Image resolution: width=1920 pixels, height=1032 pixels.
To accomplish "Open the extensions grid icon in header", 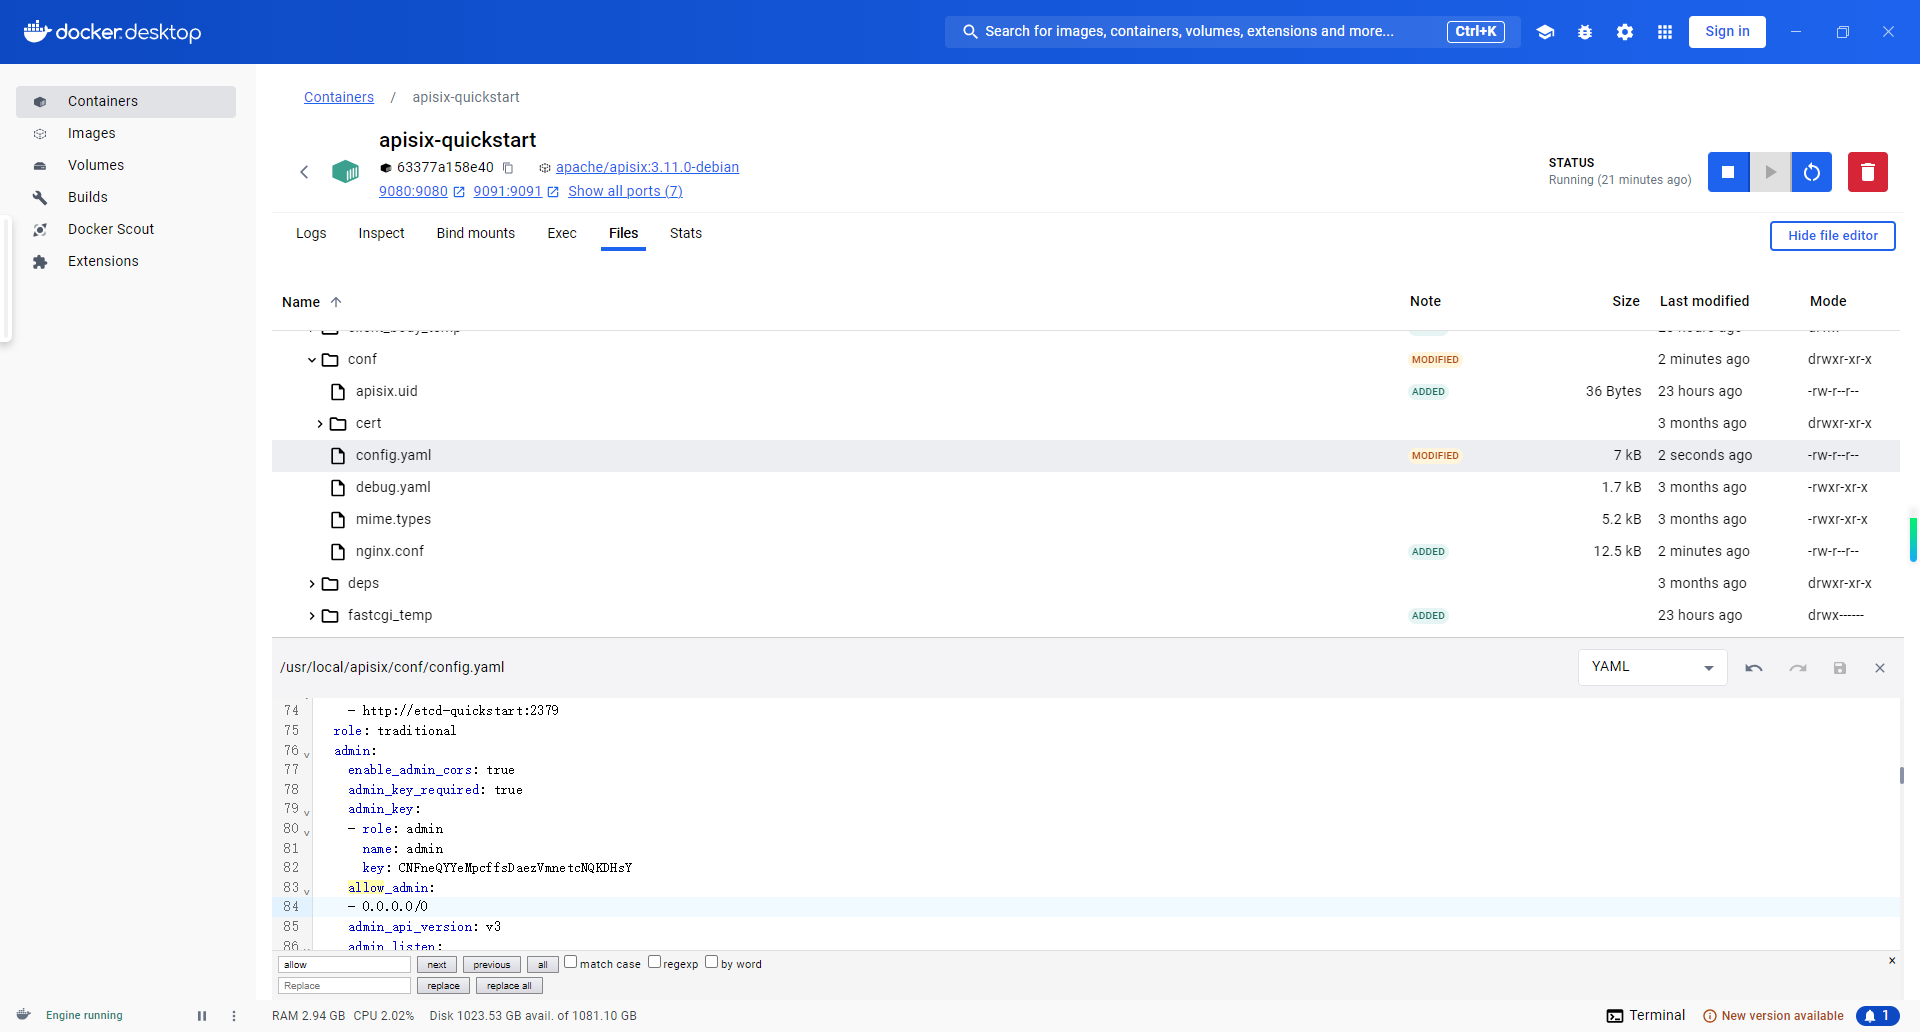I will [1665, 32].
